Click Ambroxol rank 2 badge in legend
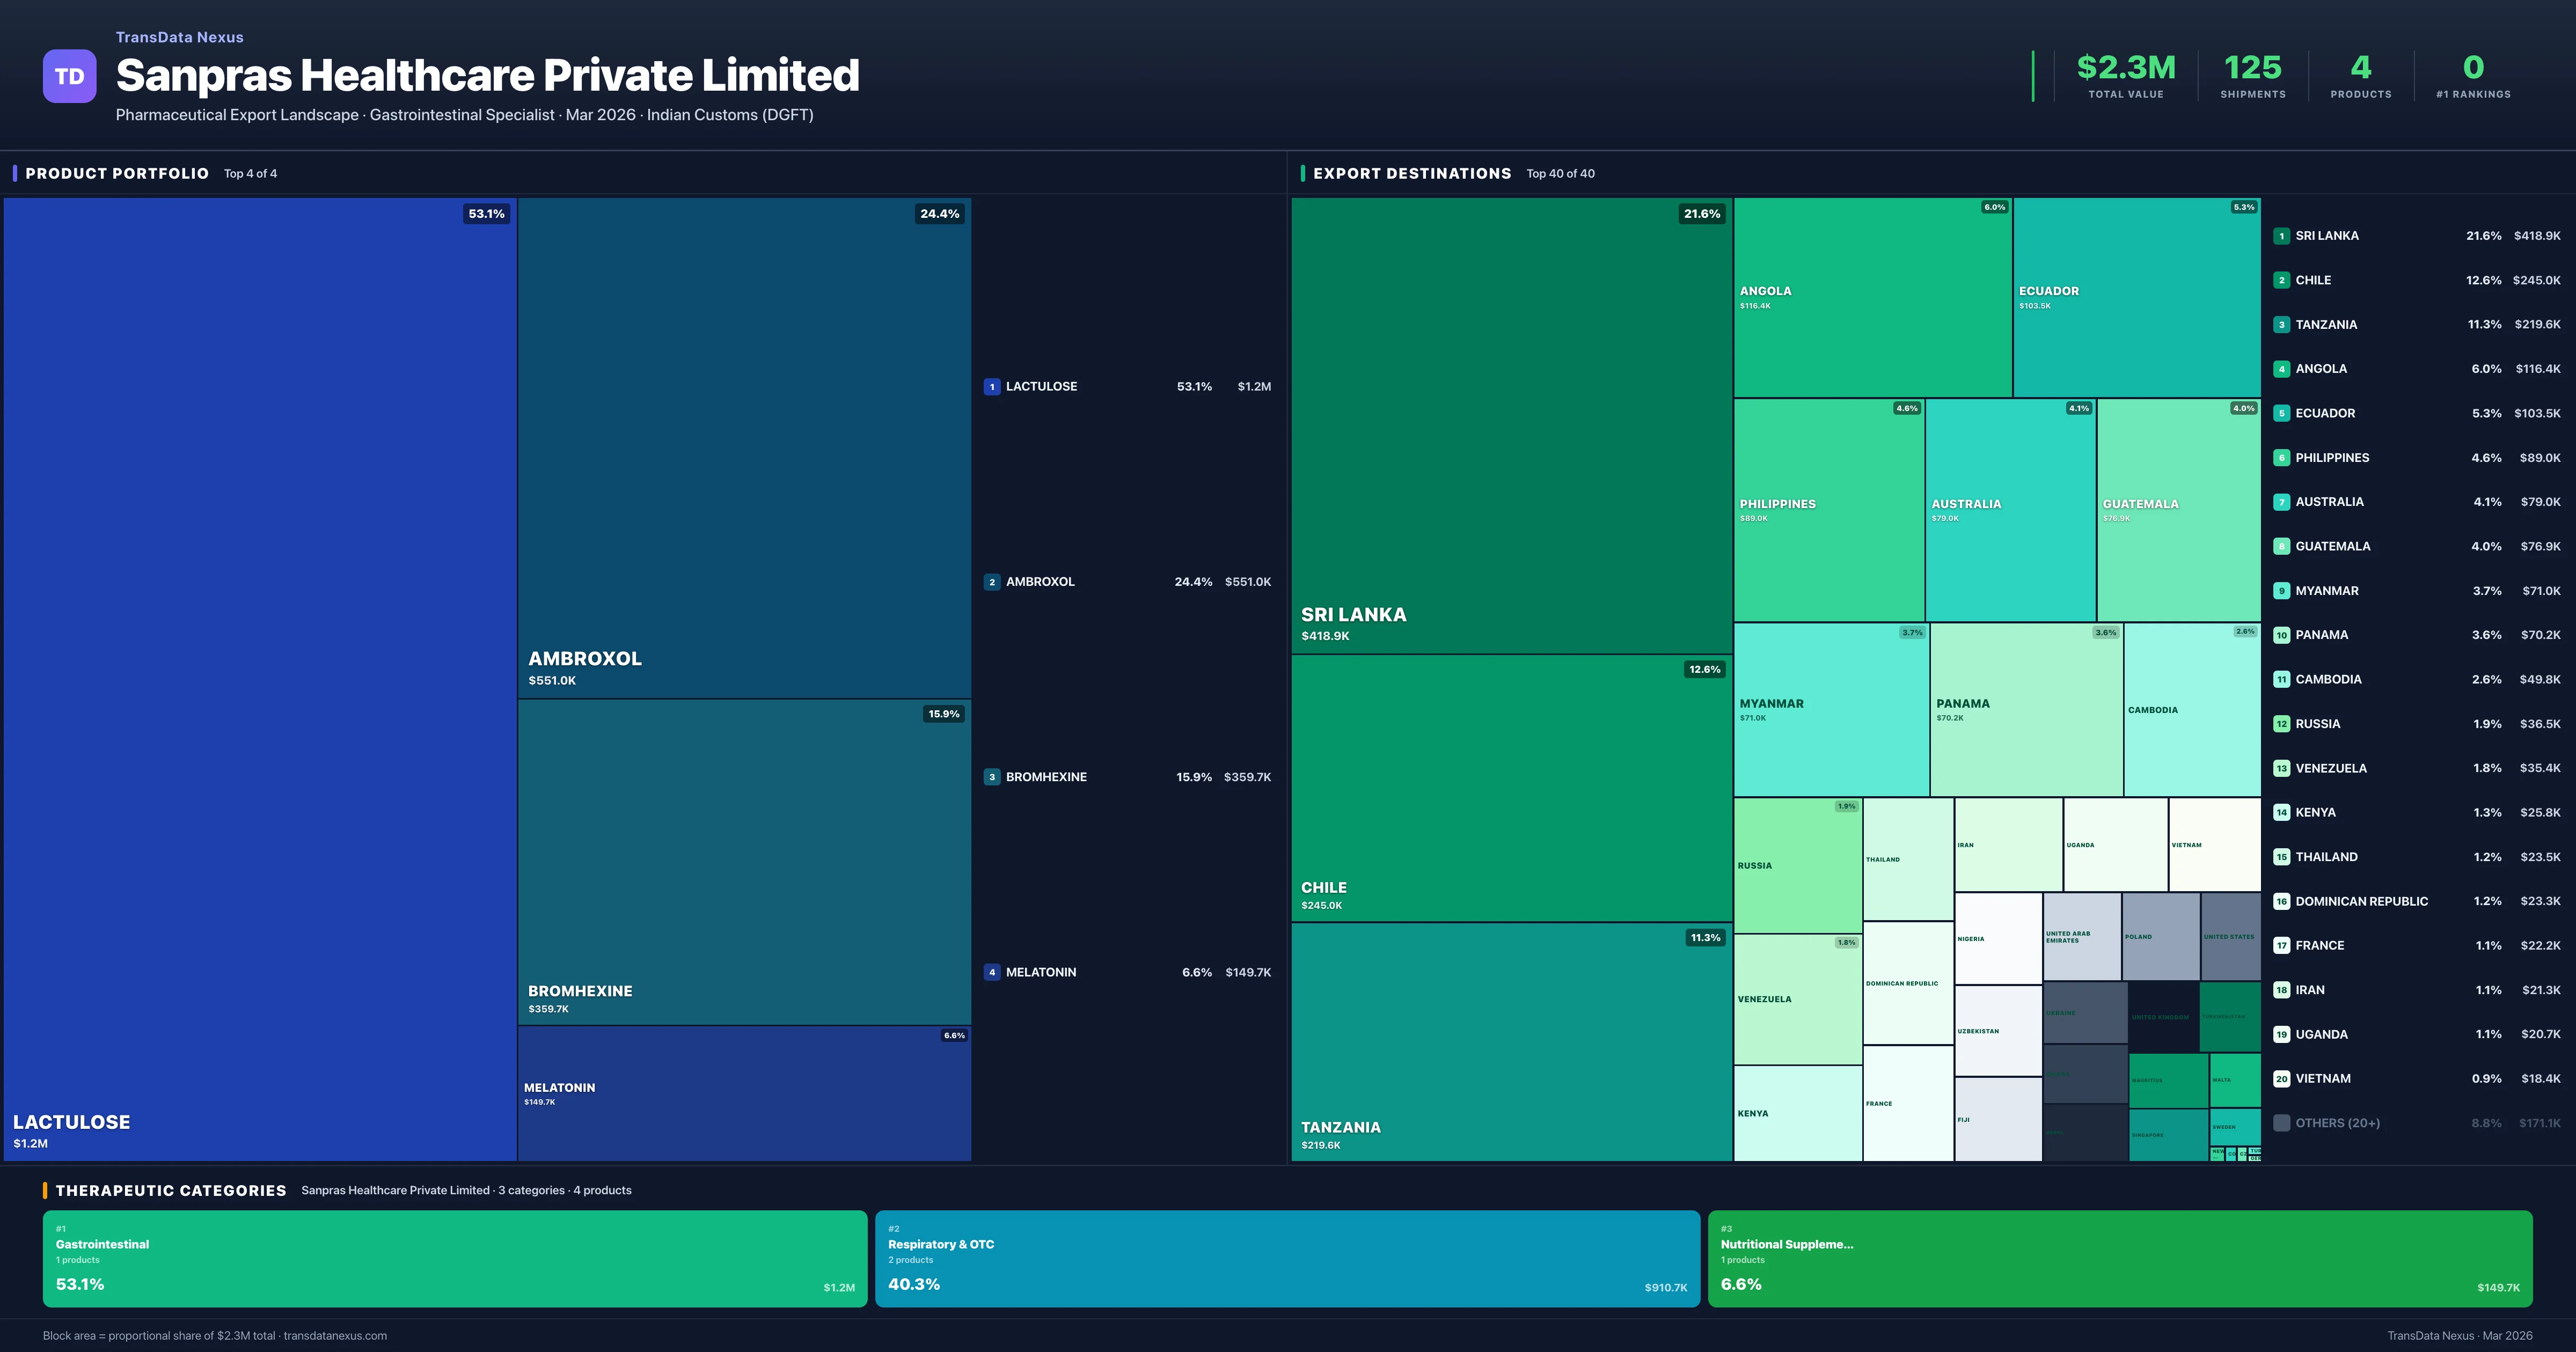Image resolution: width=2576 pixels, height=1352 pixels. [x=991, y=582]
